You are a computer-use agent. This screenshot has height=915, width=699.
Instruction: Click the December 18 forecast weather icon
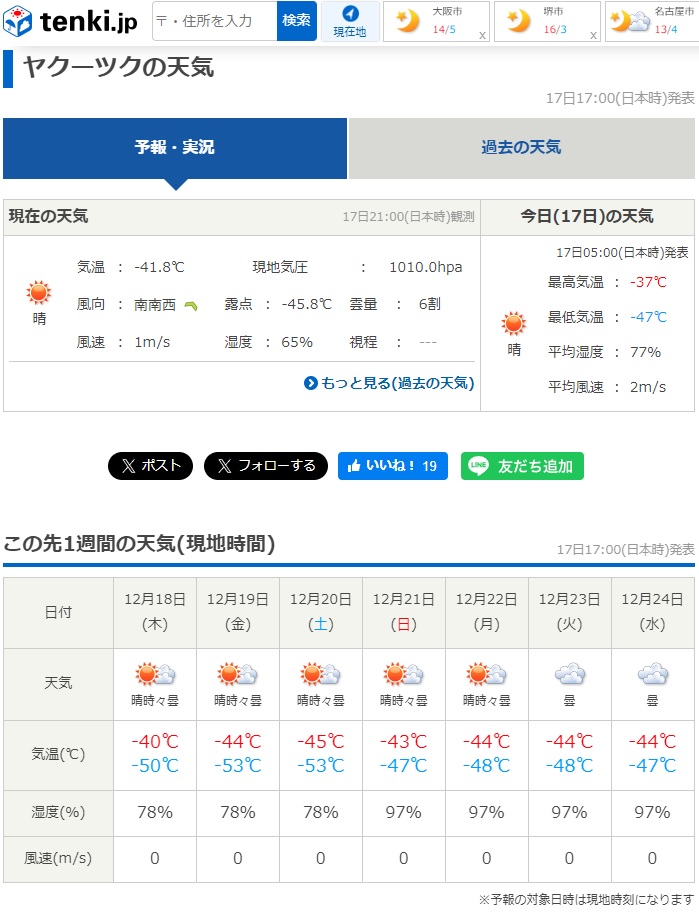(155, 674)
